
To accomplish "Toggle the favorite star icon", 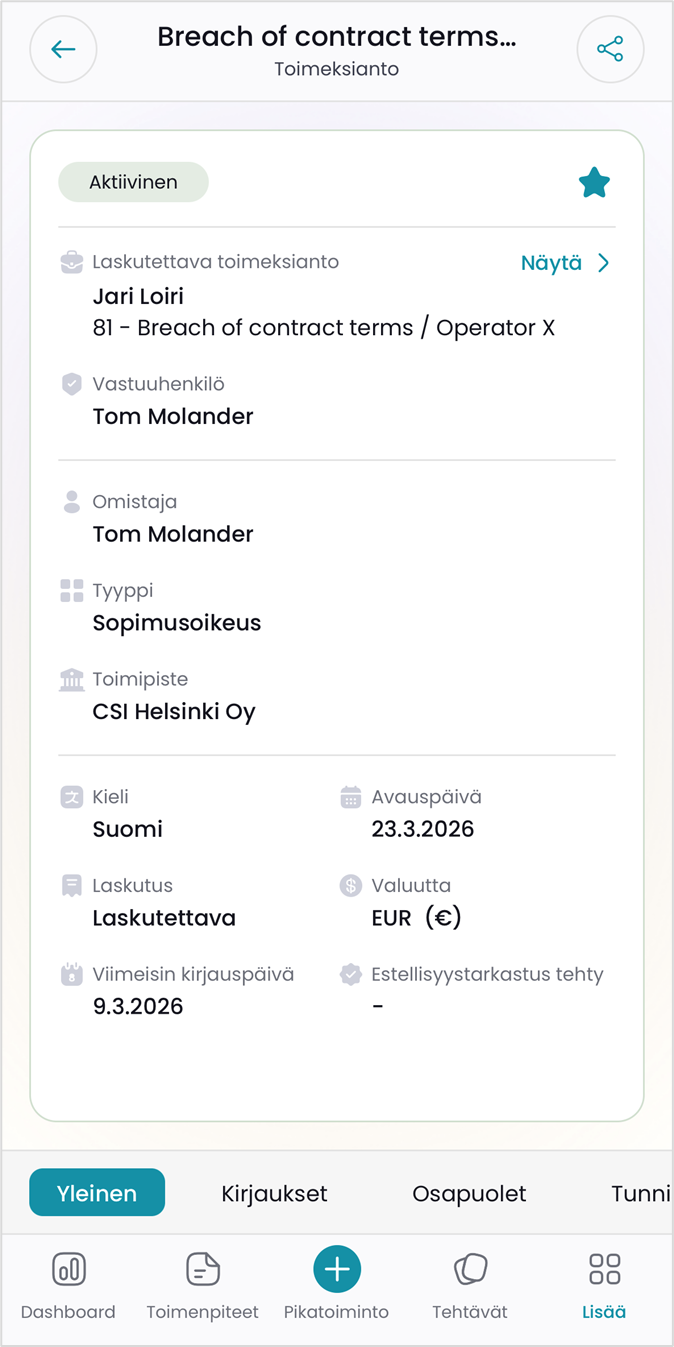I will [594, 183].
